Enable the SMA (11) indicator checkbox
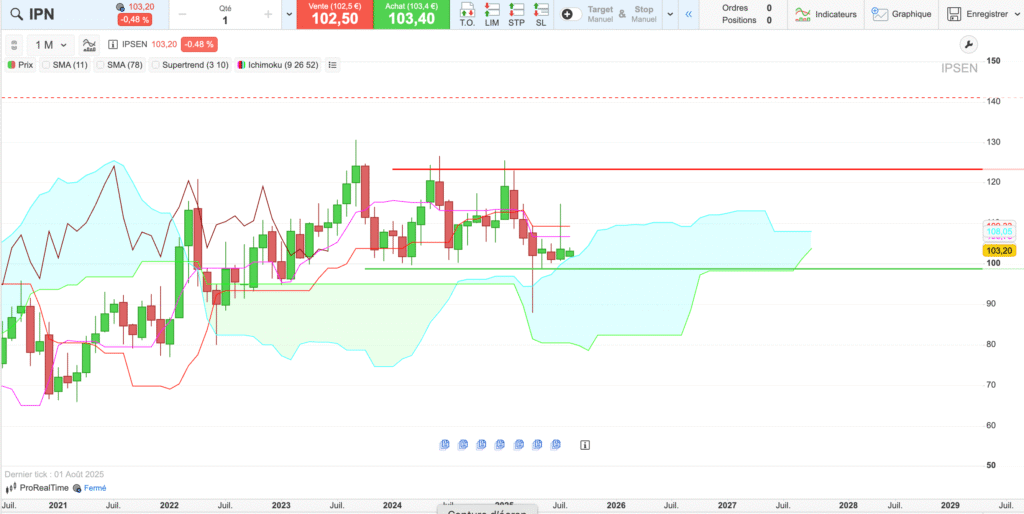The height and width of the screenshot is (514, 1024). [46, 65]
